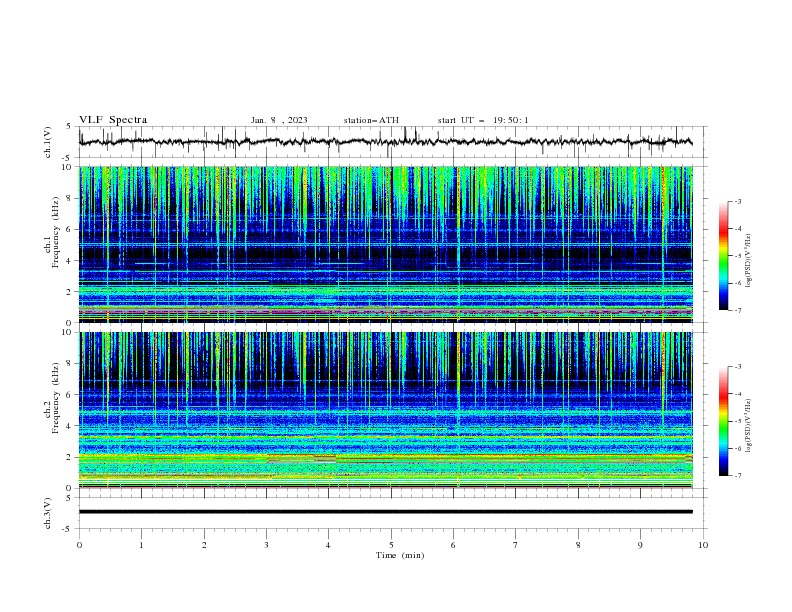The image size is (792, 612).
Task: Click the time axis tick label '10'
Action: 703,545
